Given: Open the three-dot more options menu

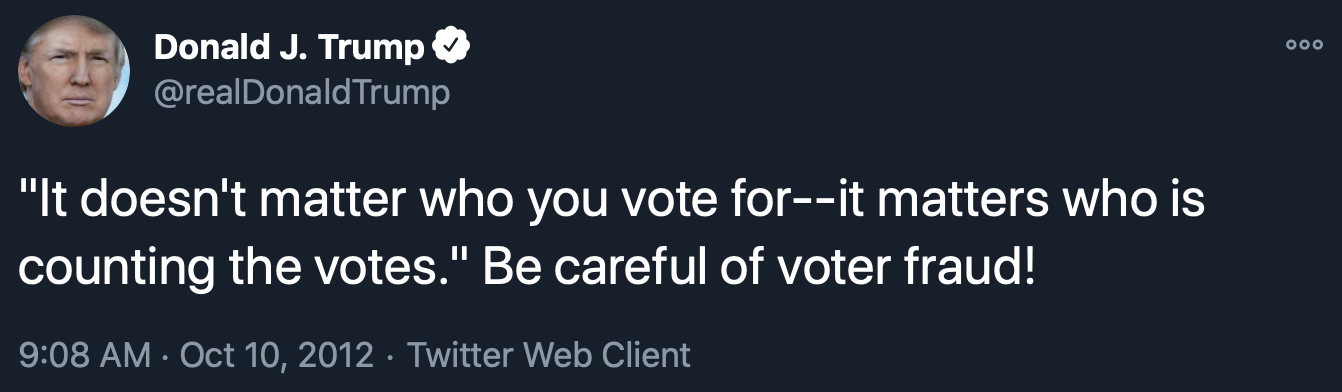Looking at the screenshot, I should [1303, 46].
